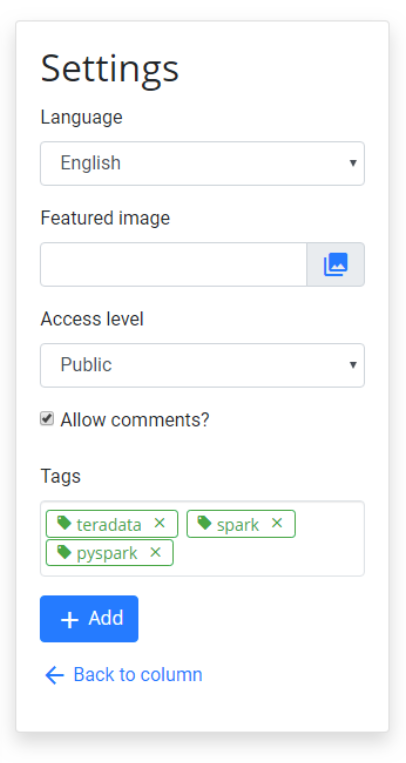
Task: Click the tag icon on teradata chip
Action: pyautogui.click(x=64, y=523)
